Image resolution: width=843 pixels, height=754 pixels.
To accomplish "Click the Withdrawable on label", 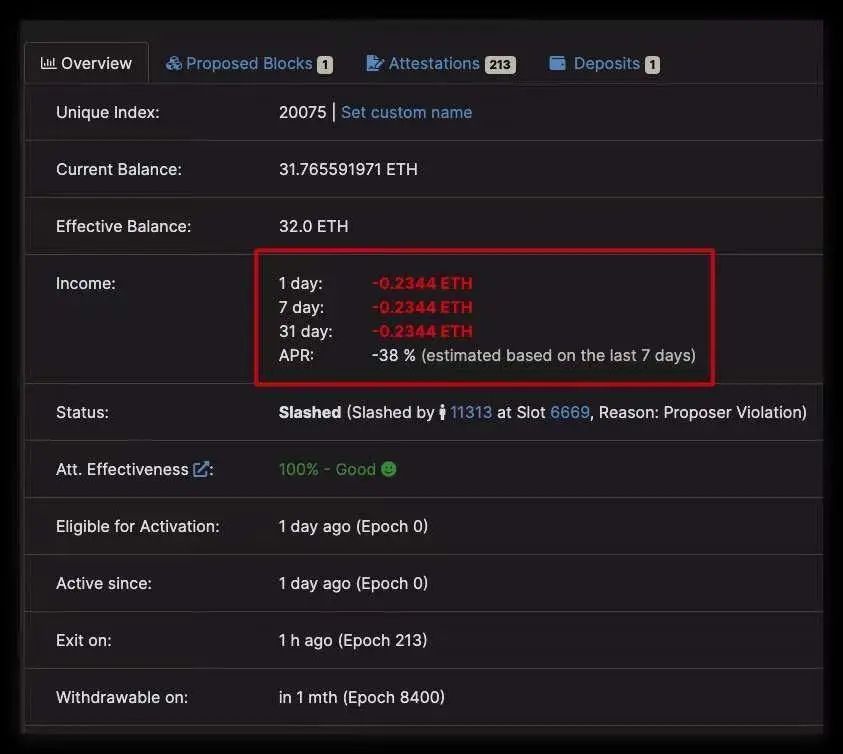I will 122,698.
